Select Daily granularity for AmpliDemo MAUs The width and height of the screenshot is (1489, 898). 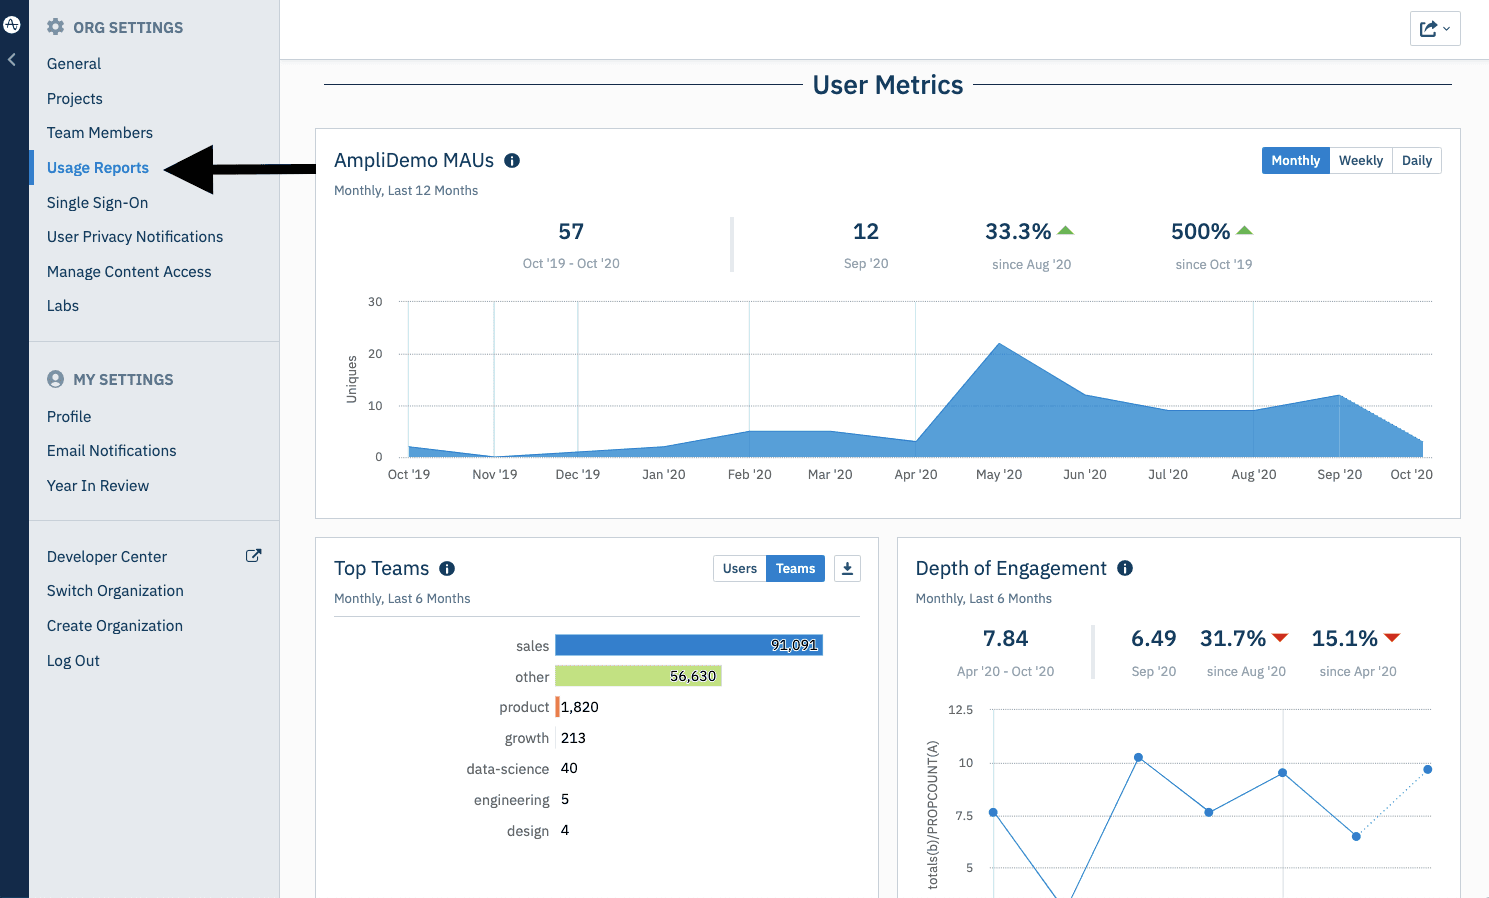tap(1416, 160)
